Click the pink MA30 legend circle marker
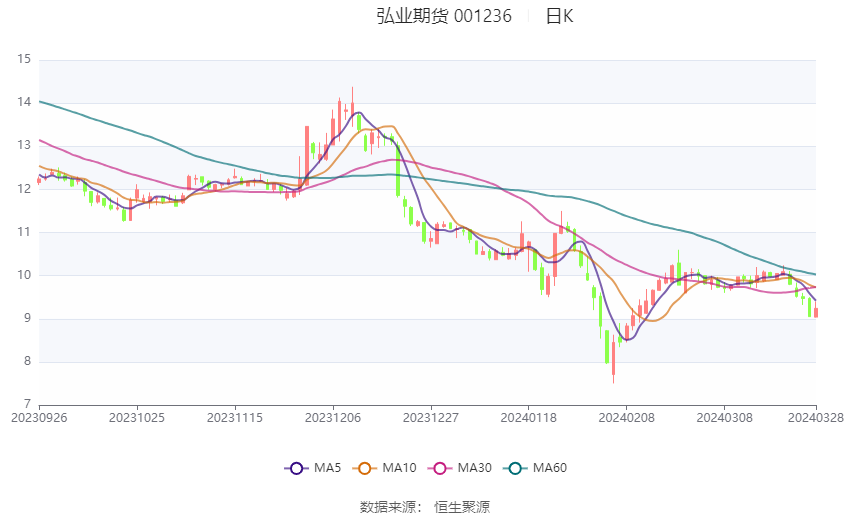Screen dimensions: 850x517 tap(437, 468)
